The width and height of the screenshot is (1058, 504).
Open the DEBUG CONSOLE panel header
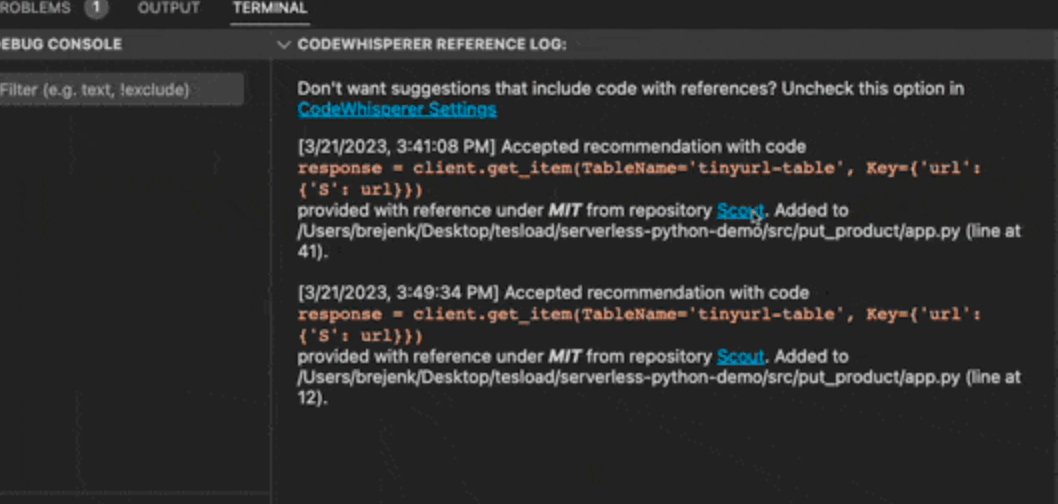(x=61, y=45)
